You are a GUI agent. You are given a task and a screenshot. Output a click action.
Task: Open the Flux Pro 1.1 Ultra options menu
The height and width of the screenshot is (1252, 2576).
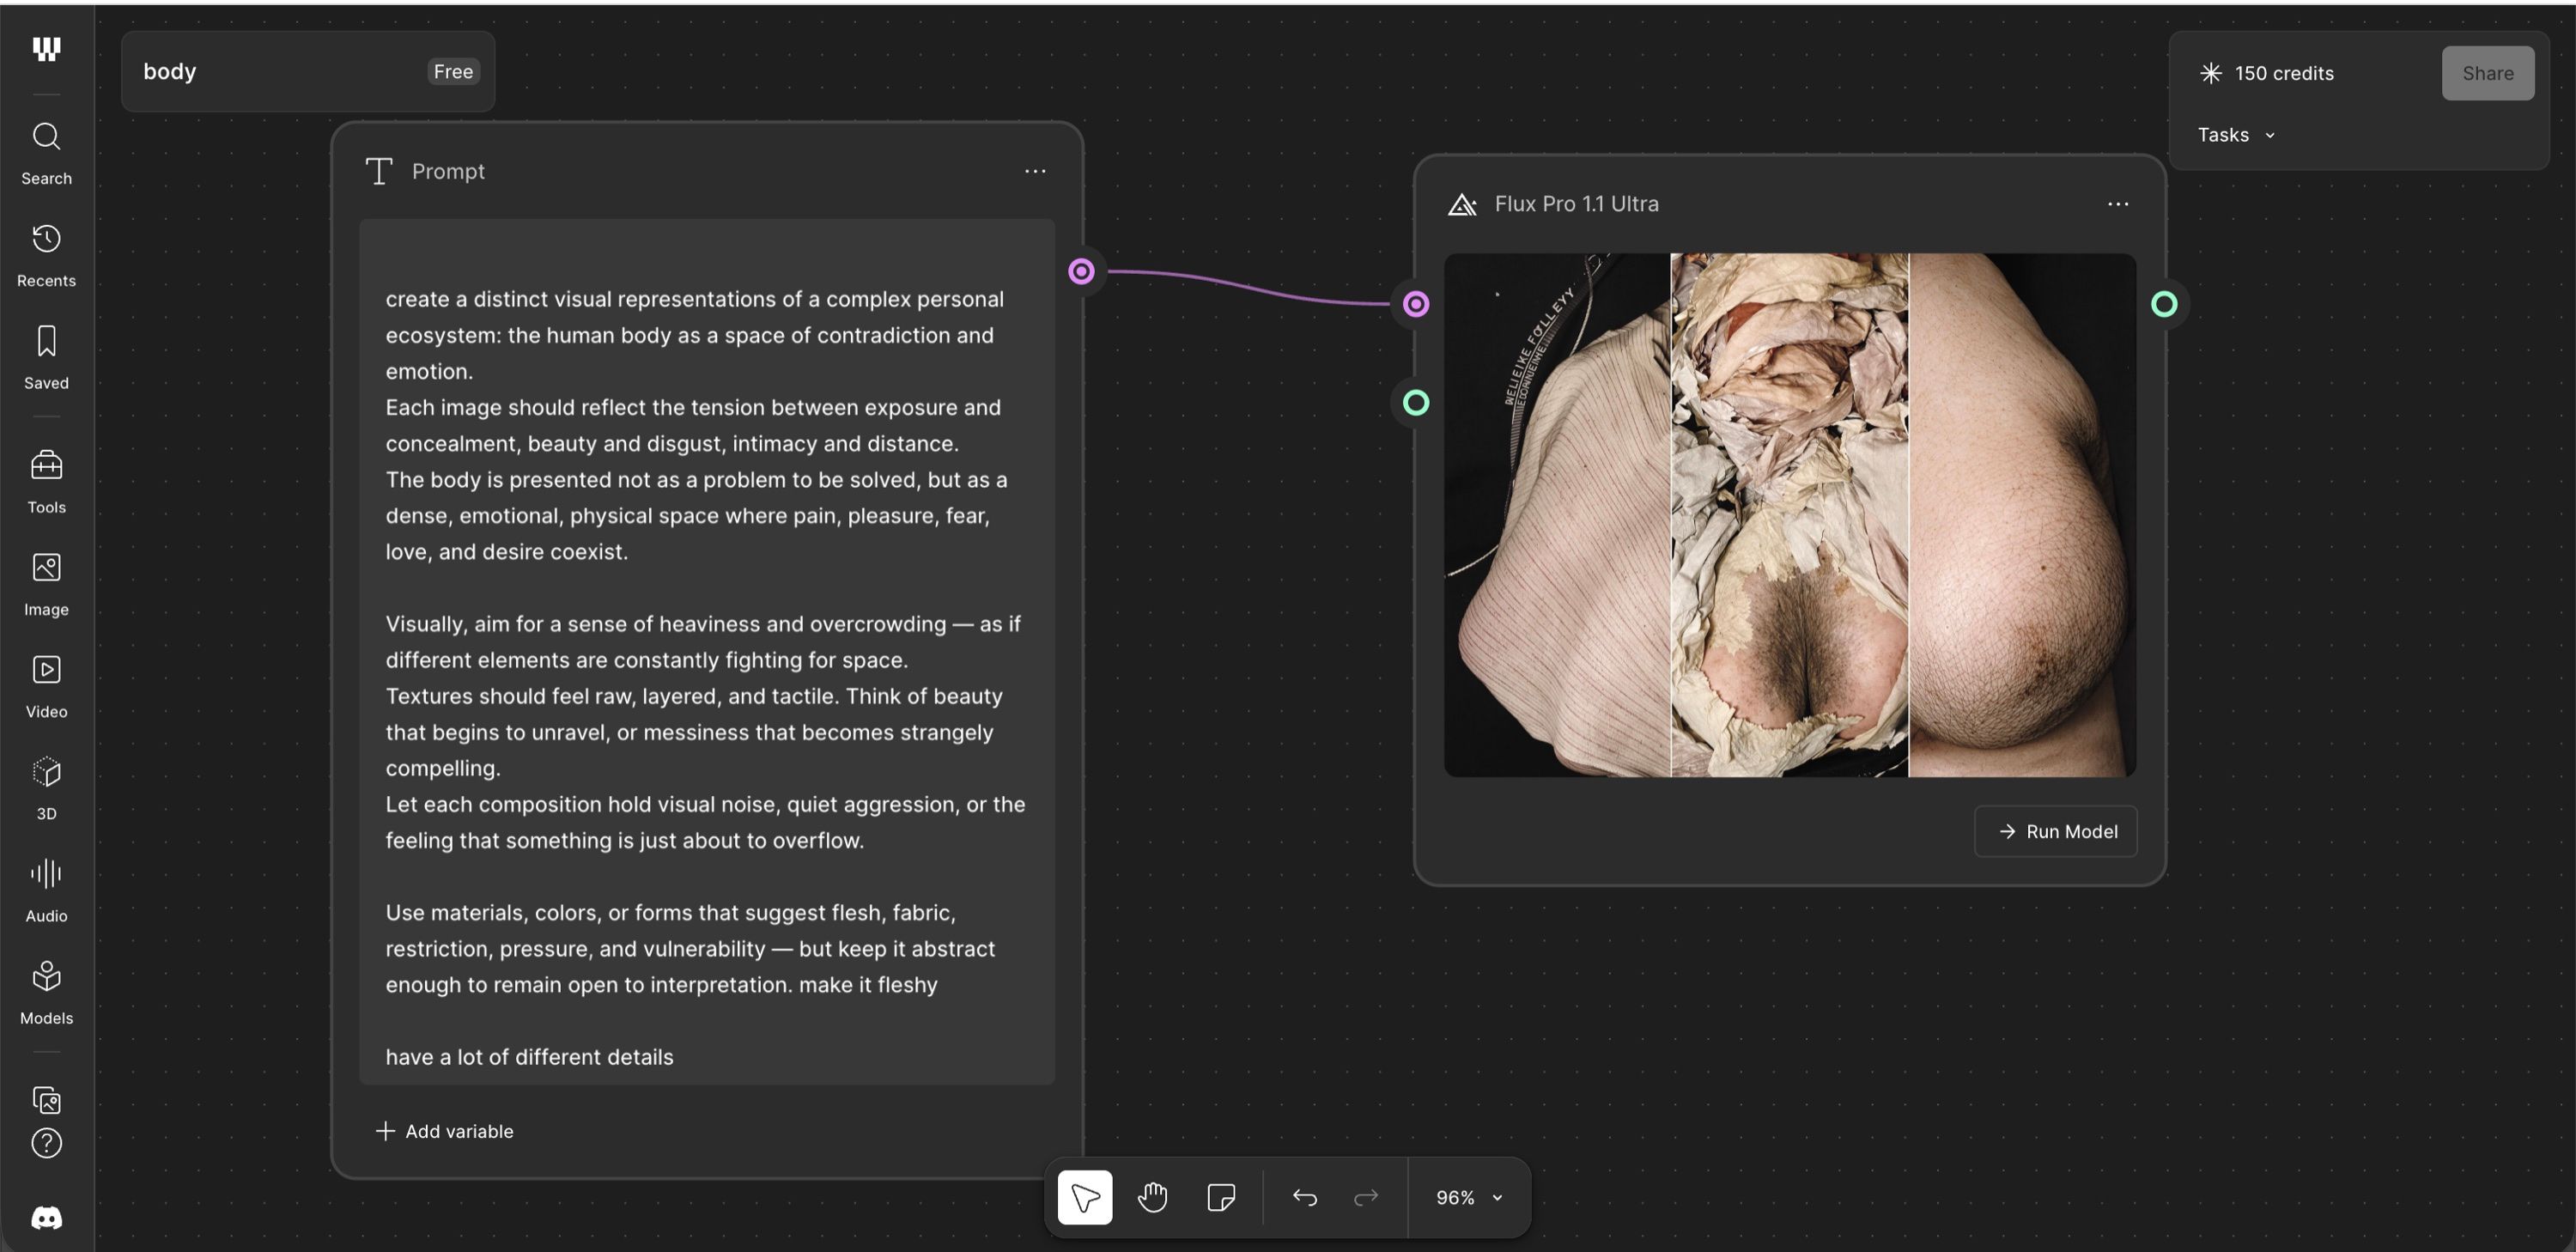coord(2118,204)
